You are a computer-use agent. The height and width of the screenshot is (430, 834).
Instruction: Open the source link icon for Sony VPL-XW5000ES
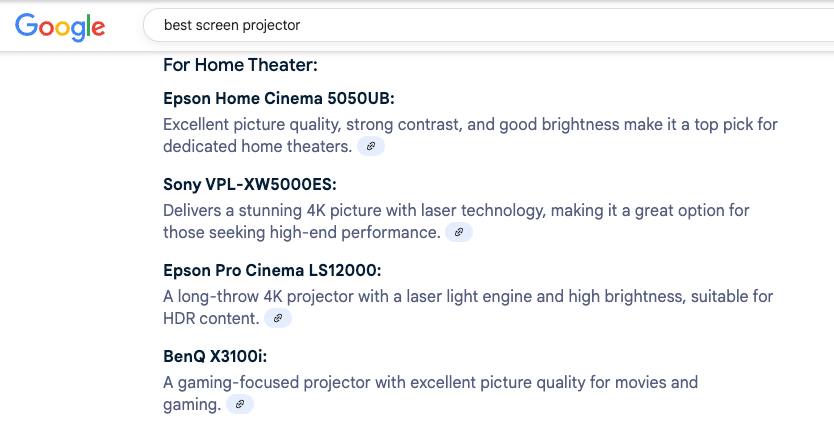coord(459,232)
